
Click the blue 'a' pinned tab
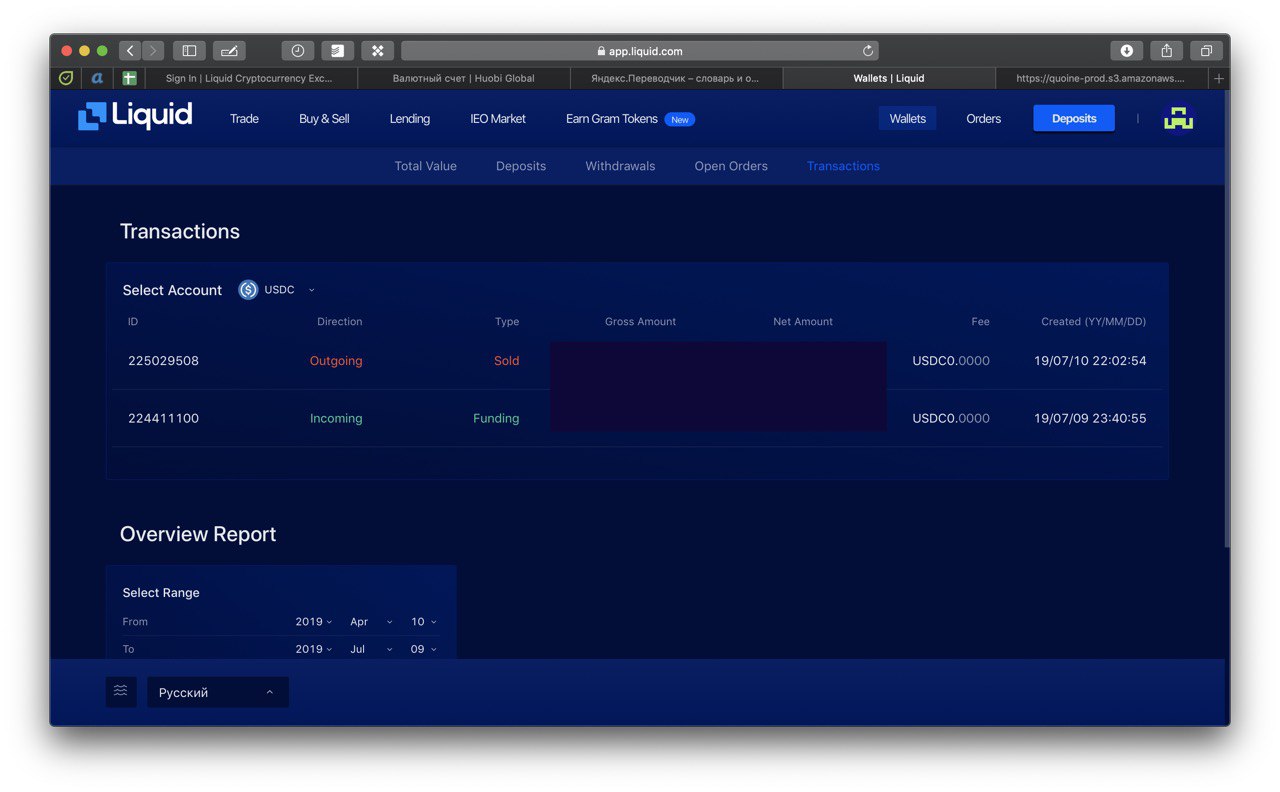[97, 78]
